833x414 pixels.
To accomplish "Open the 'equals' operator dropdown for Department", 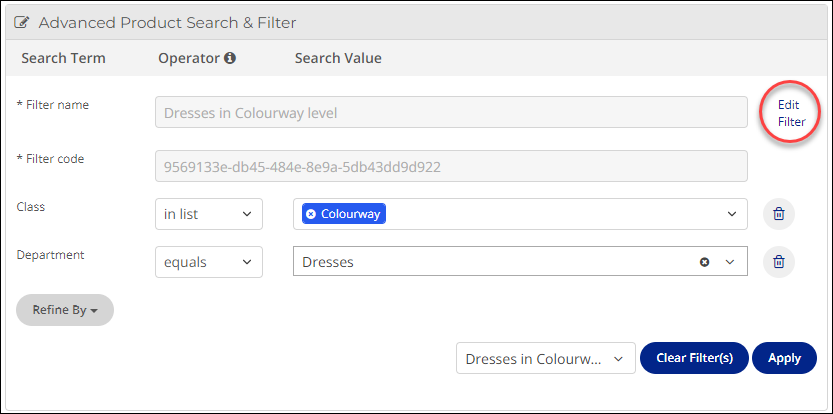I will coord(209,261).
